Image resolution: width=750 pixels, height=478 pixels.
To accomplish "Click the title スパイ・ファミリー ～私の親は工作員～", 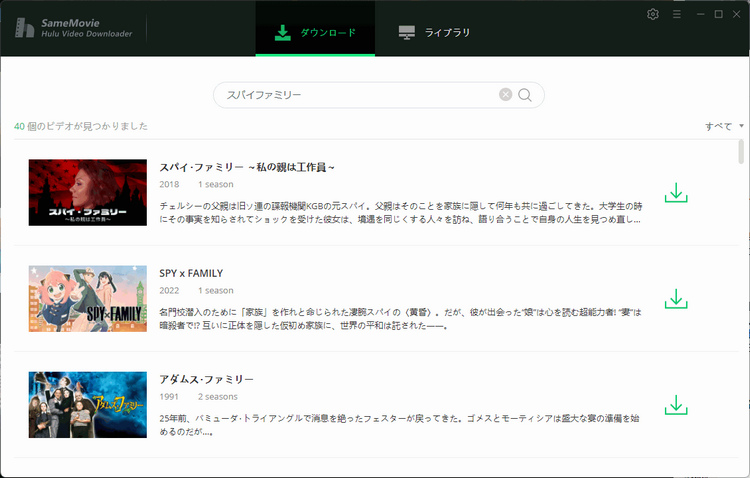I will (x=247, y=167).
